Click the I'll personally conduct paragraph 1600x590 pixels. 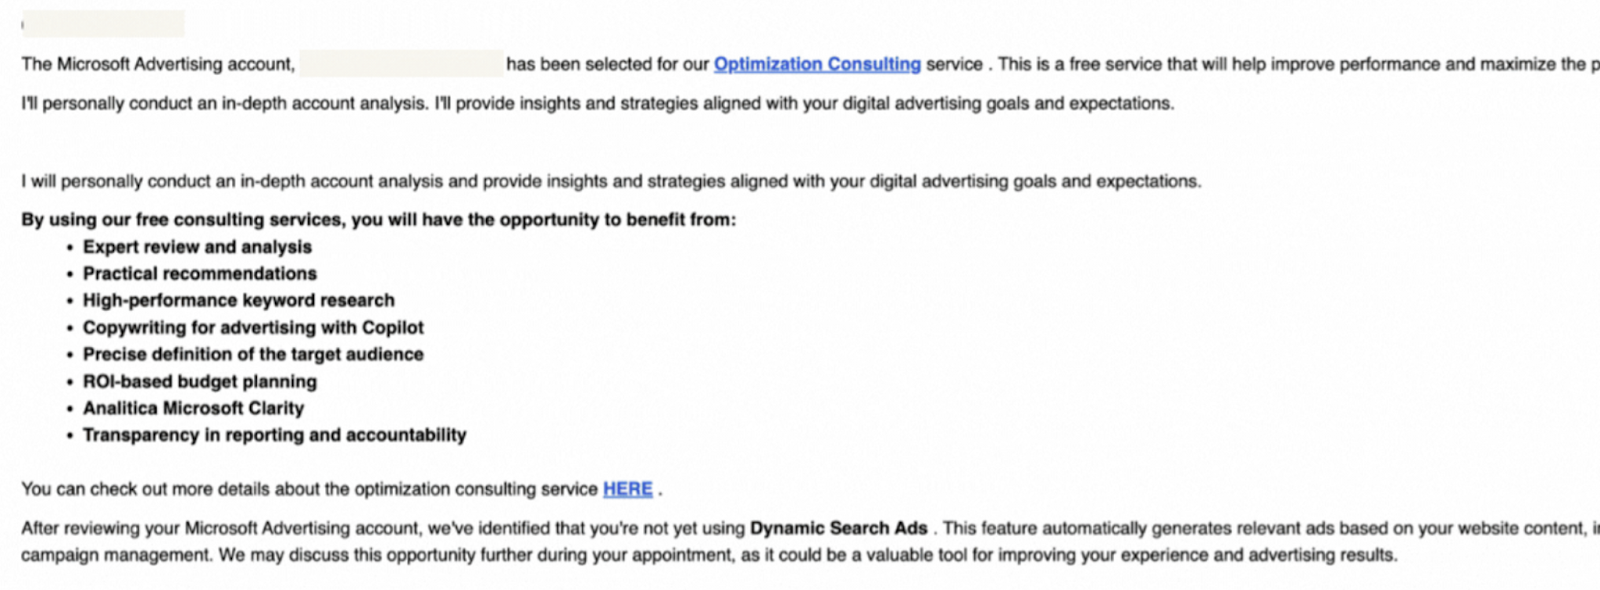598,103
